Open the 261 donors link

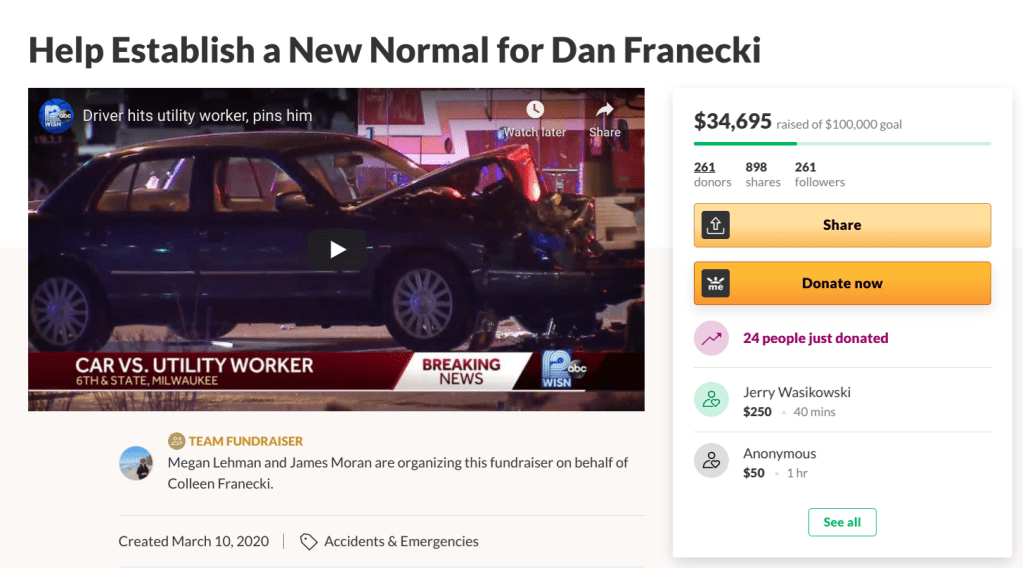click(x=712, y=174)
